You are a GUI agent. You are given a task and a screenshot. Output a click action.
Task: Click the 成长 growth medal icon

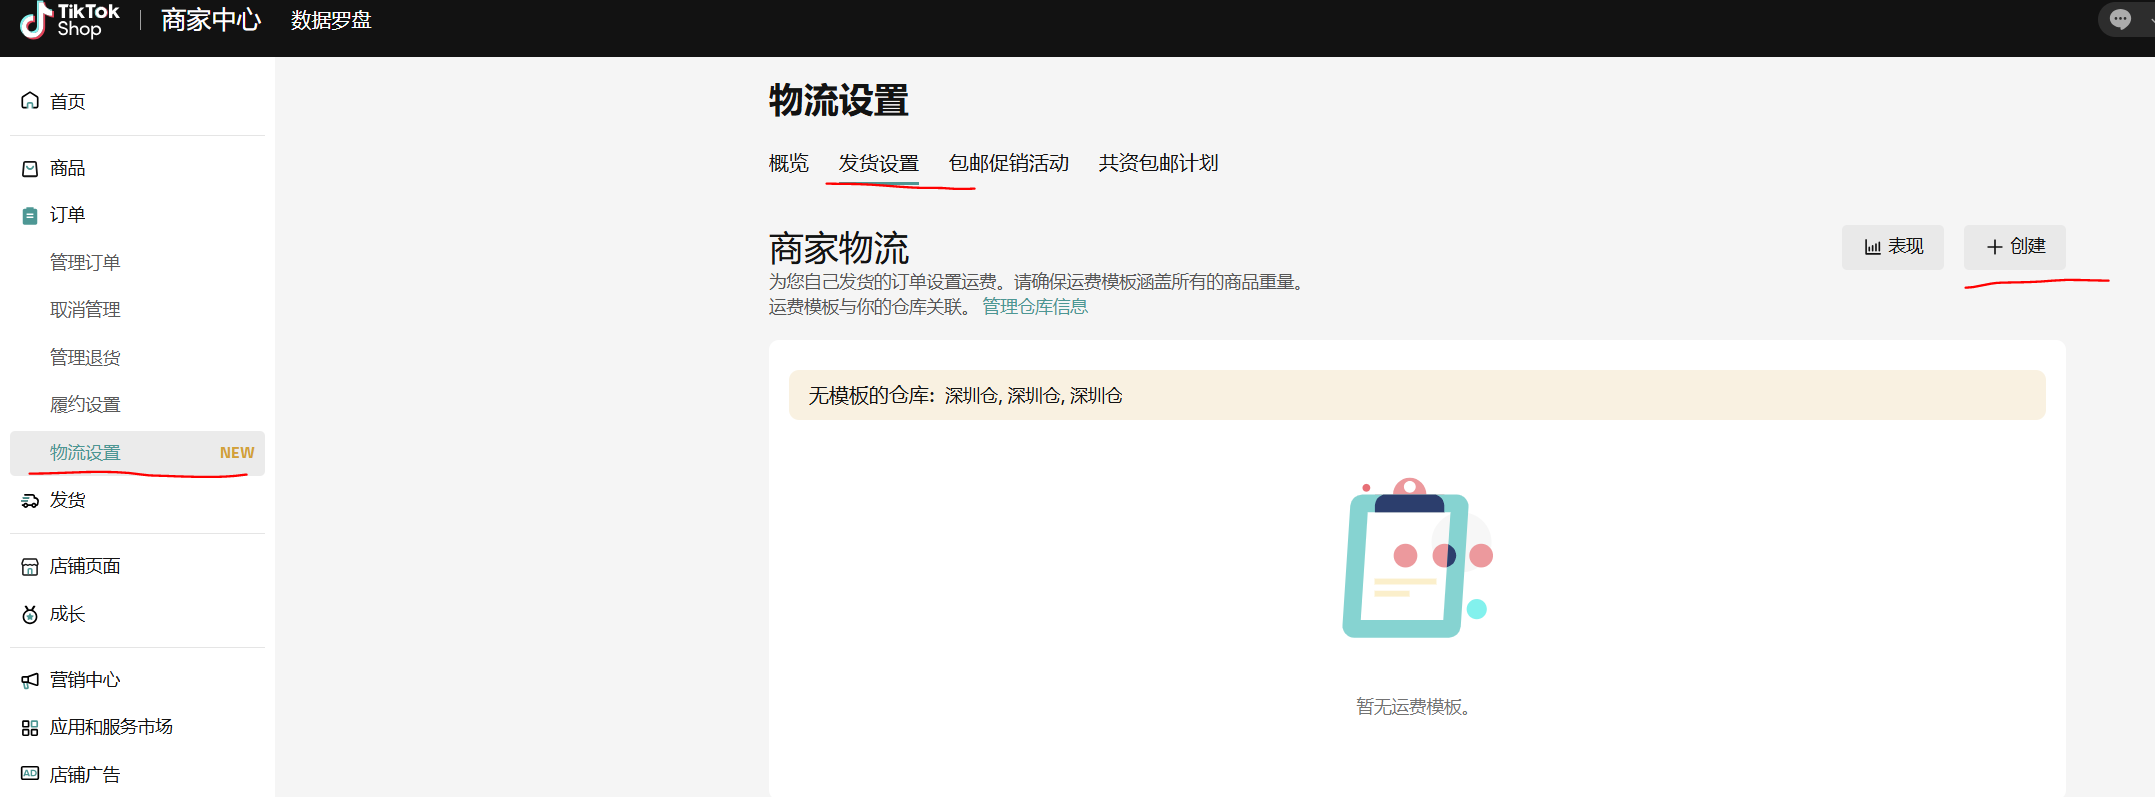click(30, 615)
